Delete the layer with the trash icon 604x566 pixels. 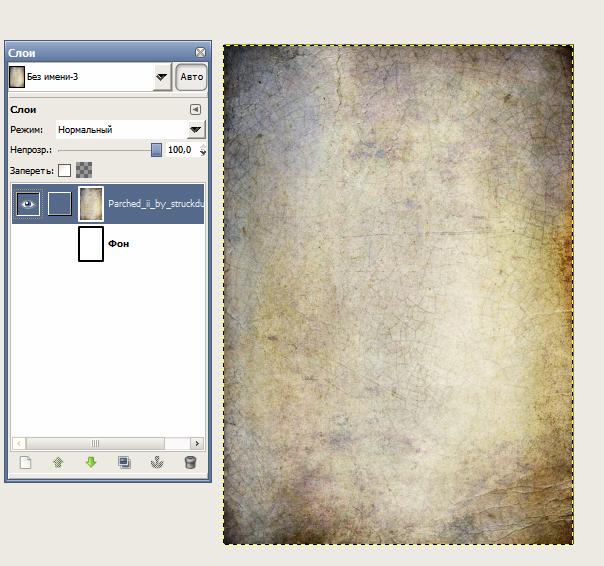pyautogui.click(x=190, y=462)
